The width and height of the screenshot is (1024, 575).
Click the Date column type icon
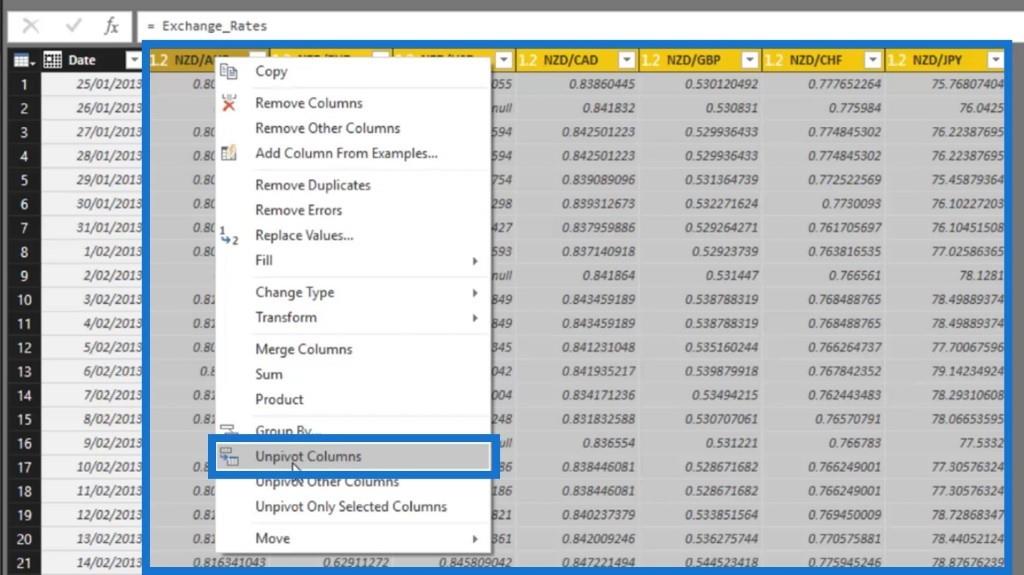click(x=52, y=60)
